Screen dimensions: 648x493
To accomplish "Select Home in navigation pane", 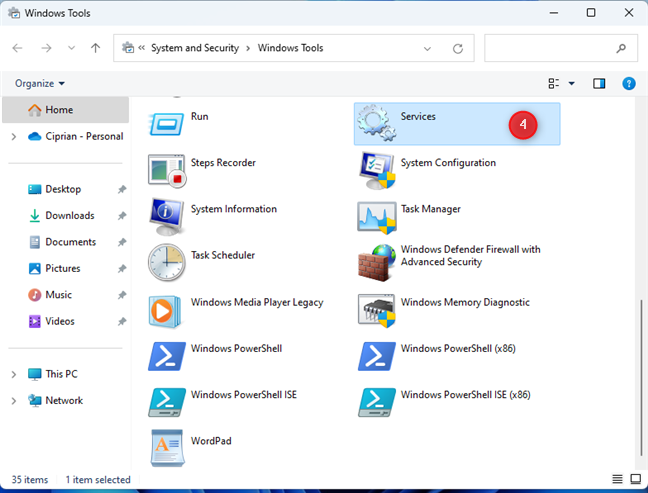I will (x=65, y=110).
